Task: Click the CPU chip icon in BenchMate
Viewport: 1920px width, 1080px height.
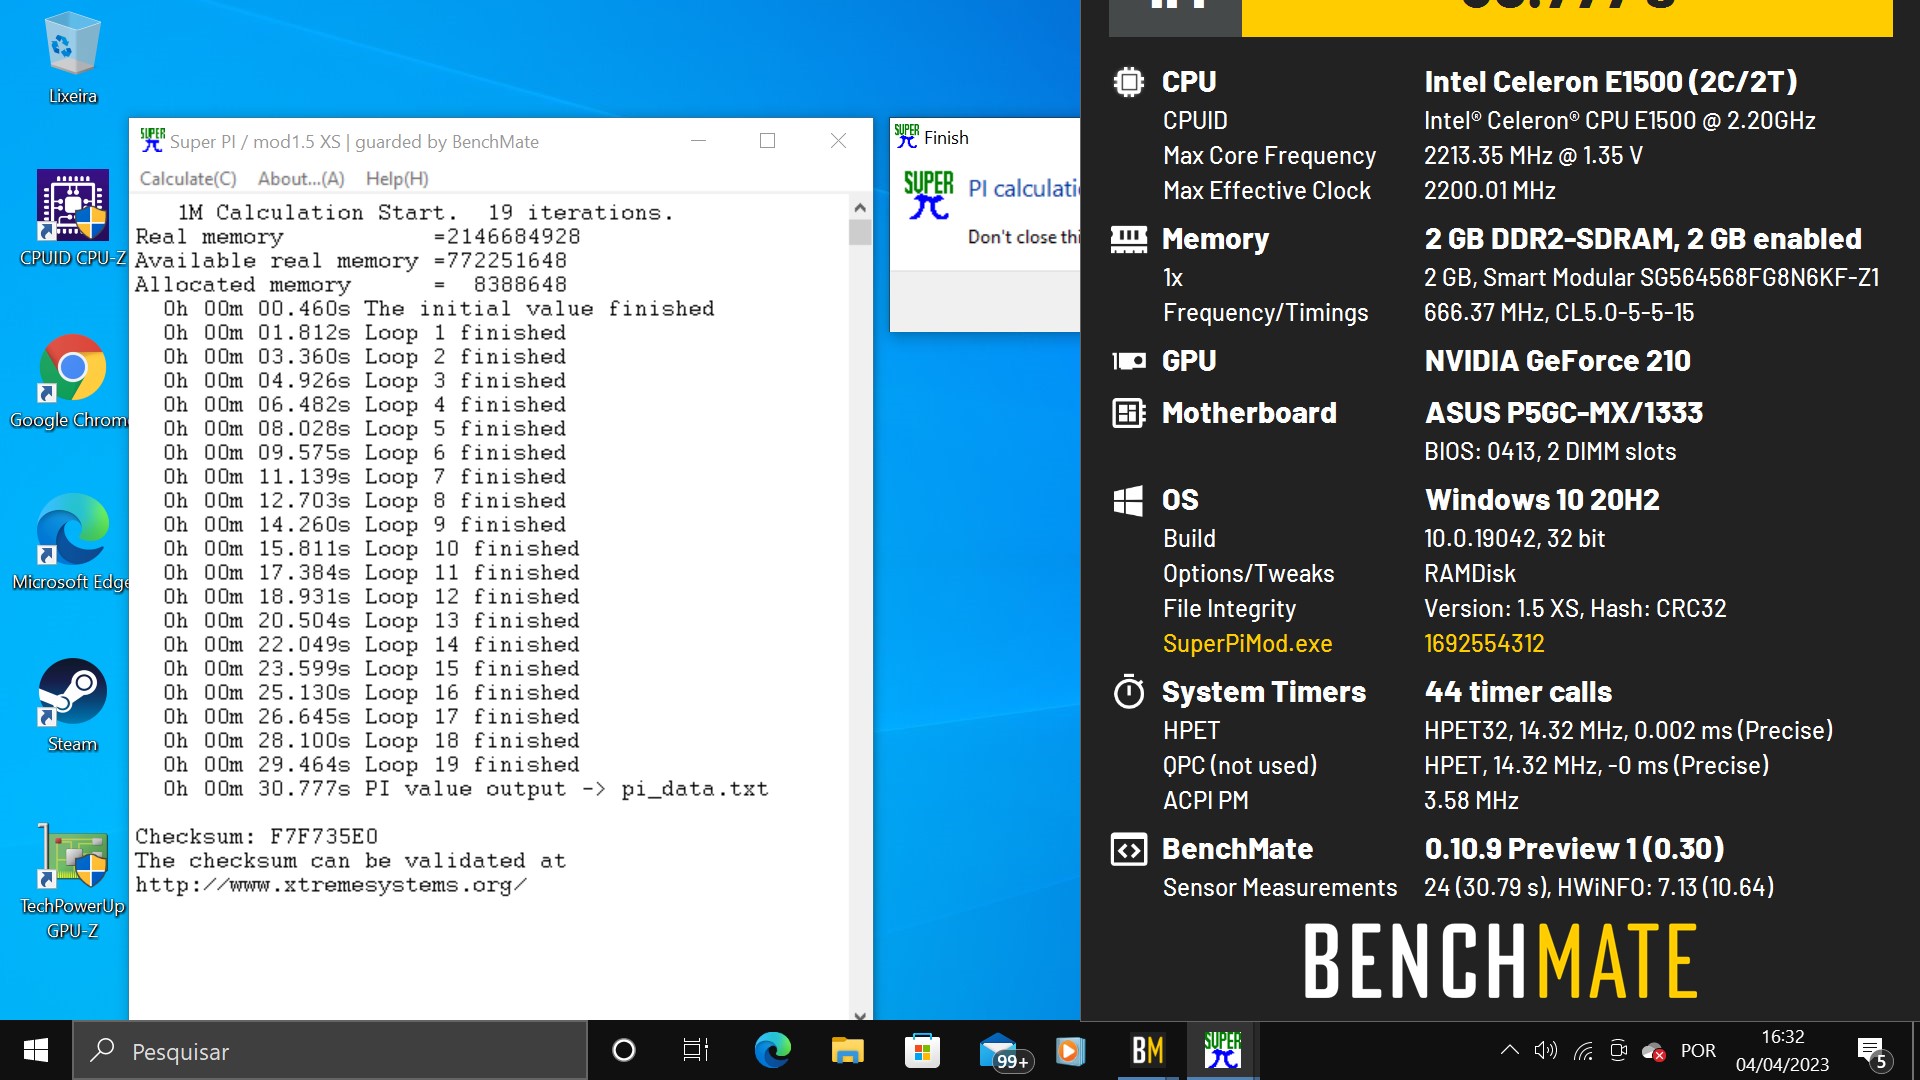Action: (1129, 81)
